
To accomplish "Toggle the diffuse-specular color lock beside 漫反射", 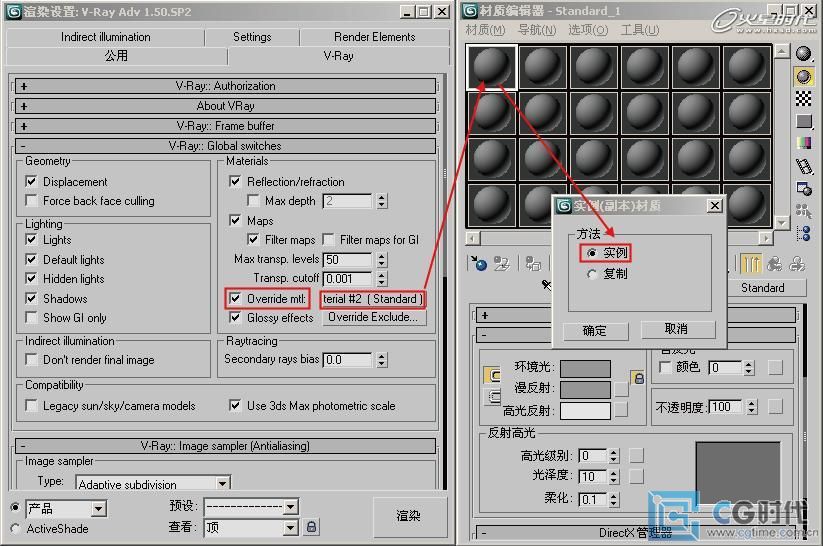I will (x=492, y=396).
